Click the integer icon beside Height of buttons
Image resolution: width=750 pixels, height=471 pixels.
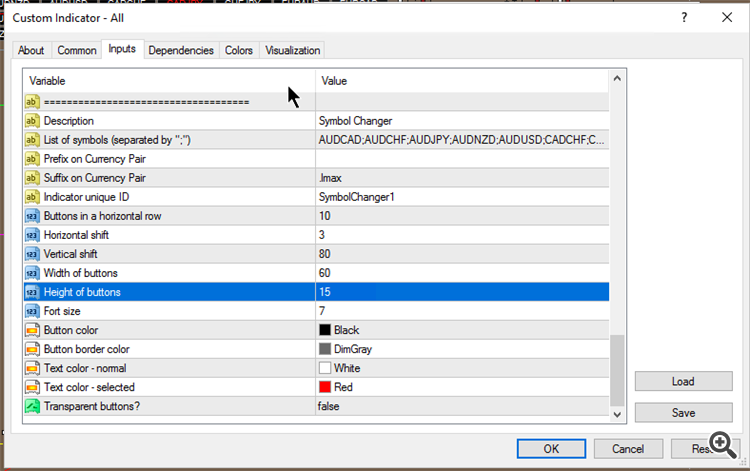32,292
